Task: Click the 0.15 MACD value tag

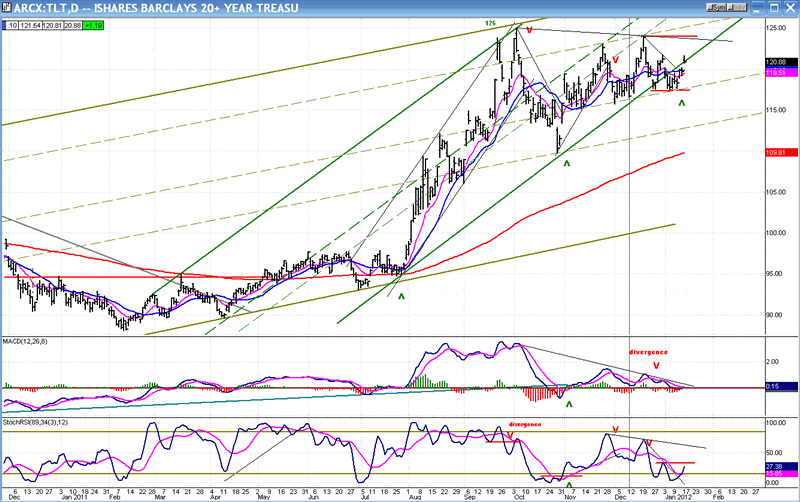Action: pyautogui.click(x=772, y=386)
